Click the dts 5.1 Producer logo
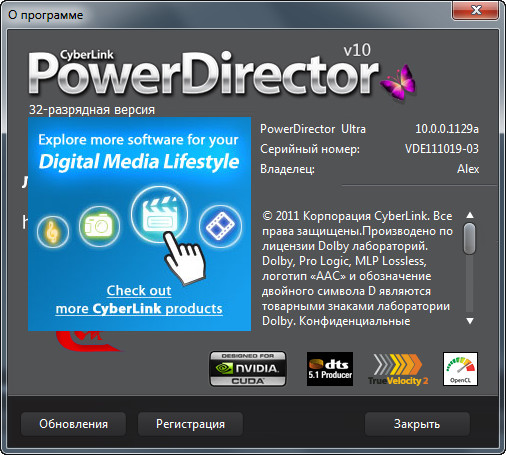 click(x=330, y=369)
